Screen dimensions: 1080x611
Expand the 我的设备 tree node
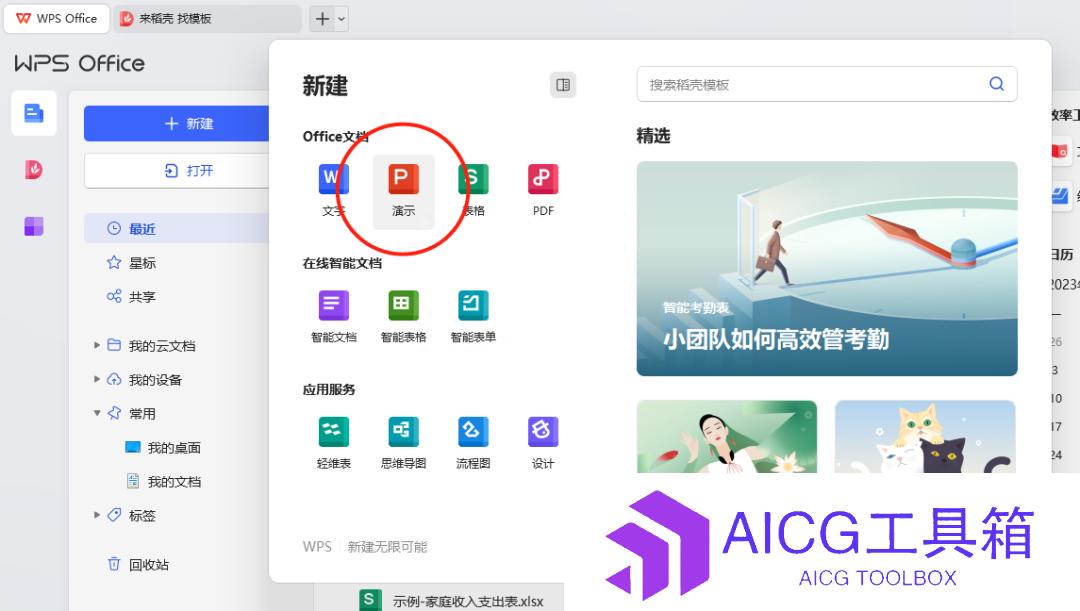[x=97, y=379]
